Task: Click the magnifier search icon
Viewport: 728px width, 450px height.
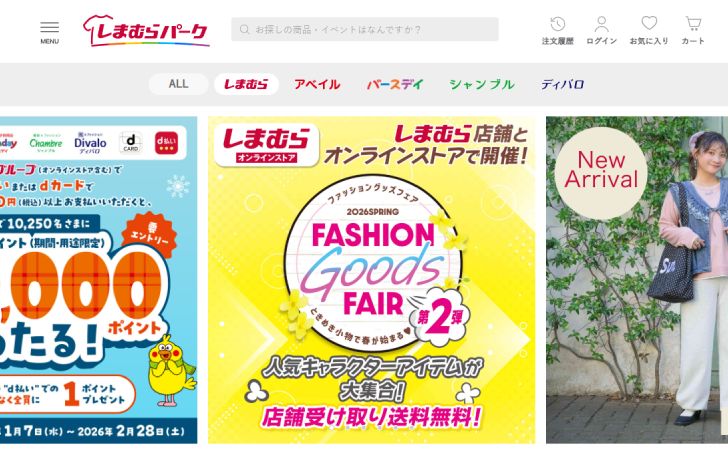Action: coord(244,30)
